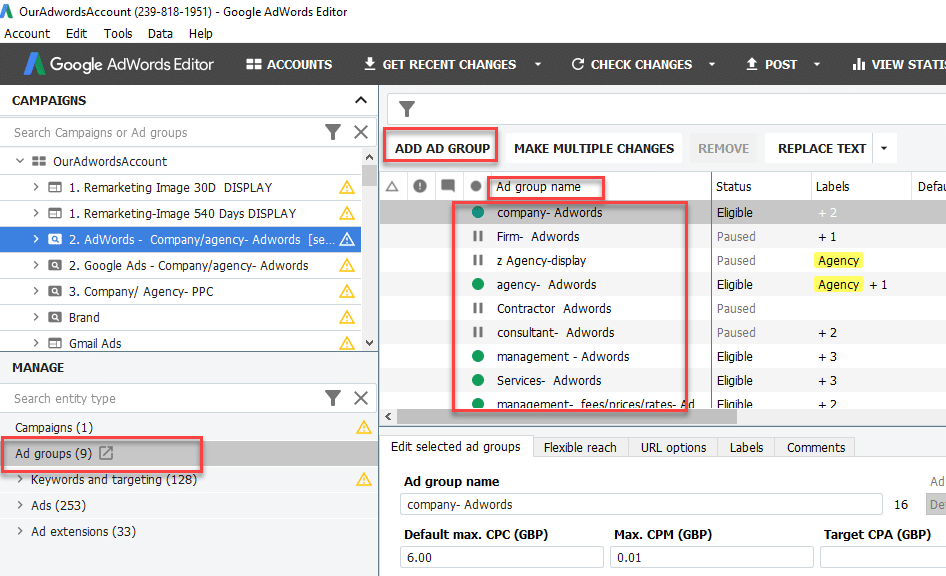Collapse the CAMPAIGNS panel with its chevron
The width and height of the screenshot is (946, 576).
point(360,100)
